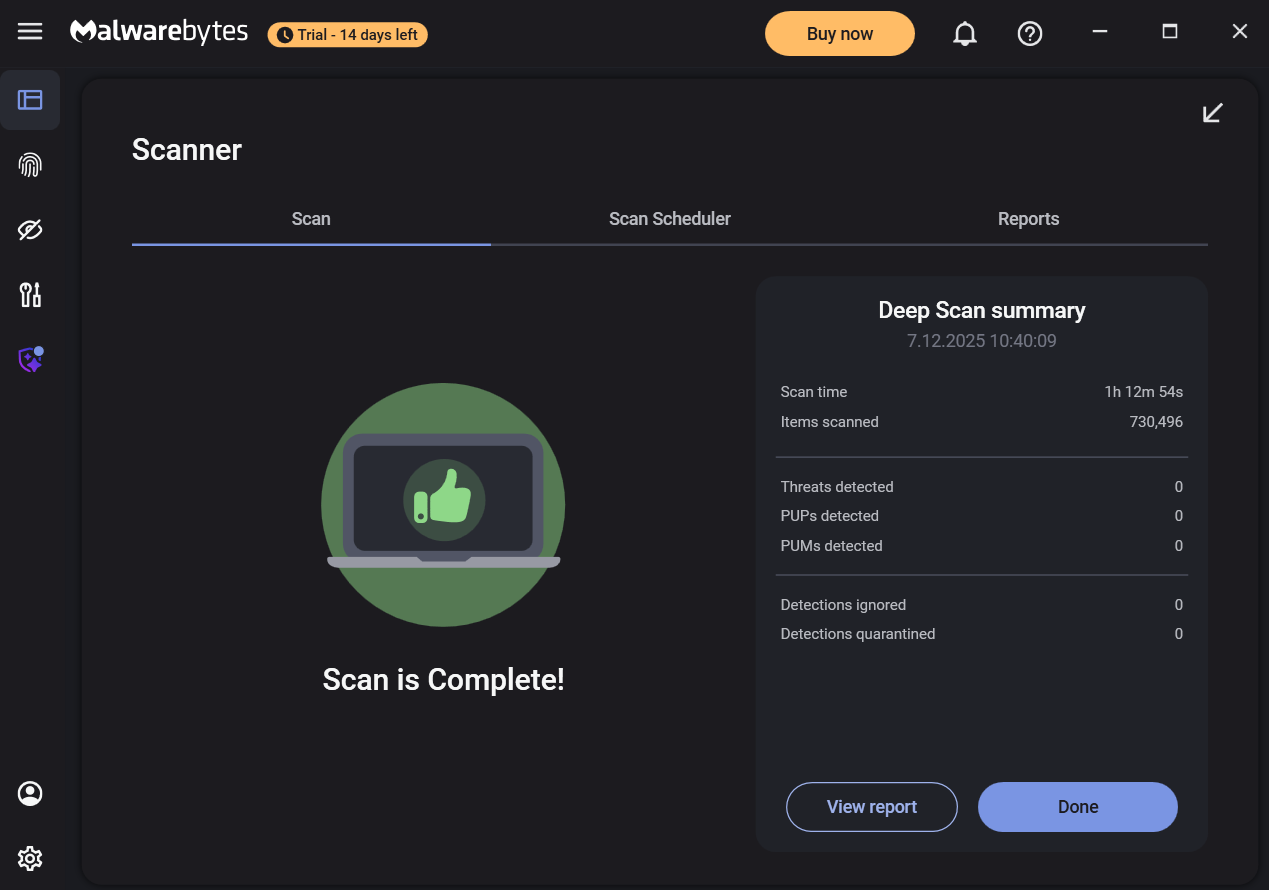Screen dimensions: 1269x890
Task: Click the PUMs detected label
Action: point(832,546)
